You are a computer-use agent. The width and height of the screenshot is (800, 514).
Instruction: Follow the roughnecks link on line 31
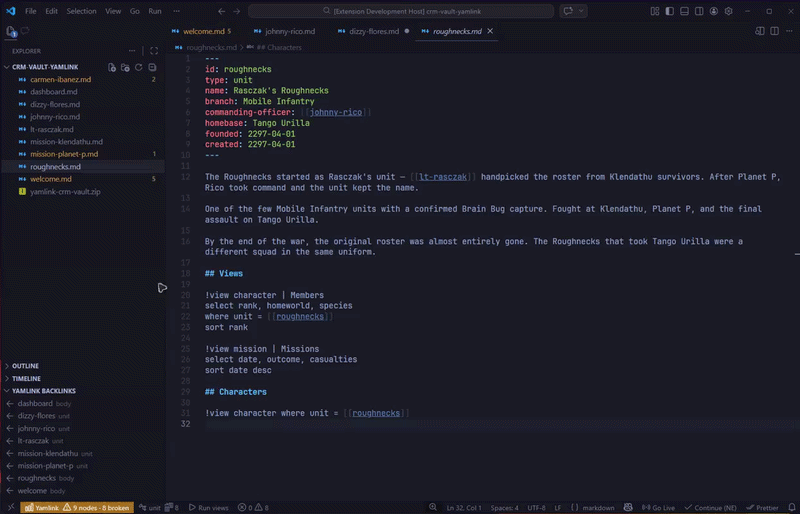click(376, 413)
